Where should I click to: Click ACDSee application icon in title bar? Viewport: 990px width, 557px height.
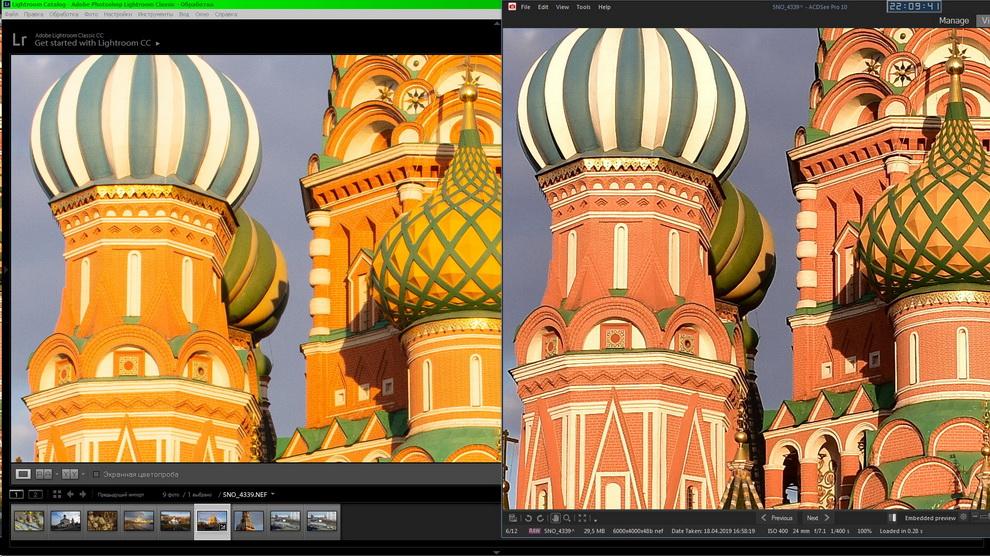(512, 7)
